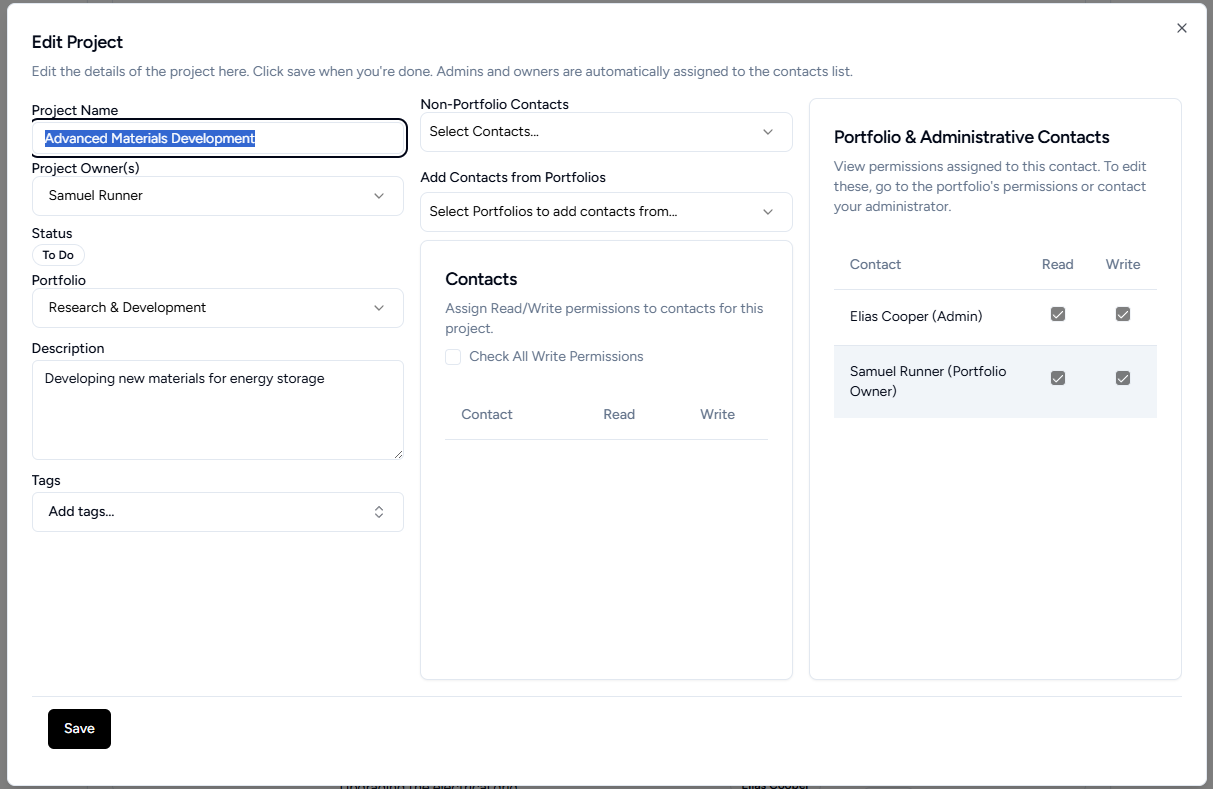Viewport: 1213px width, 789px height.
Task: Open the Non-Portfolio Contacts selector
Action: click(x=605, y=132)
